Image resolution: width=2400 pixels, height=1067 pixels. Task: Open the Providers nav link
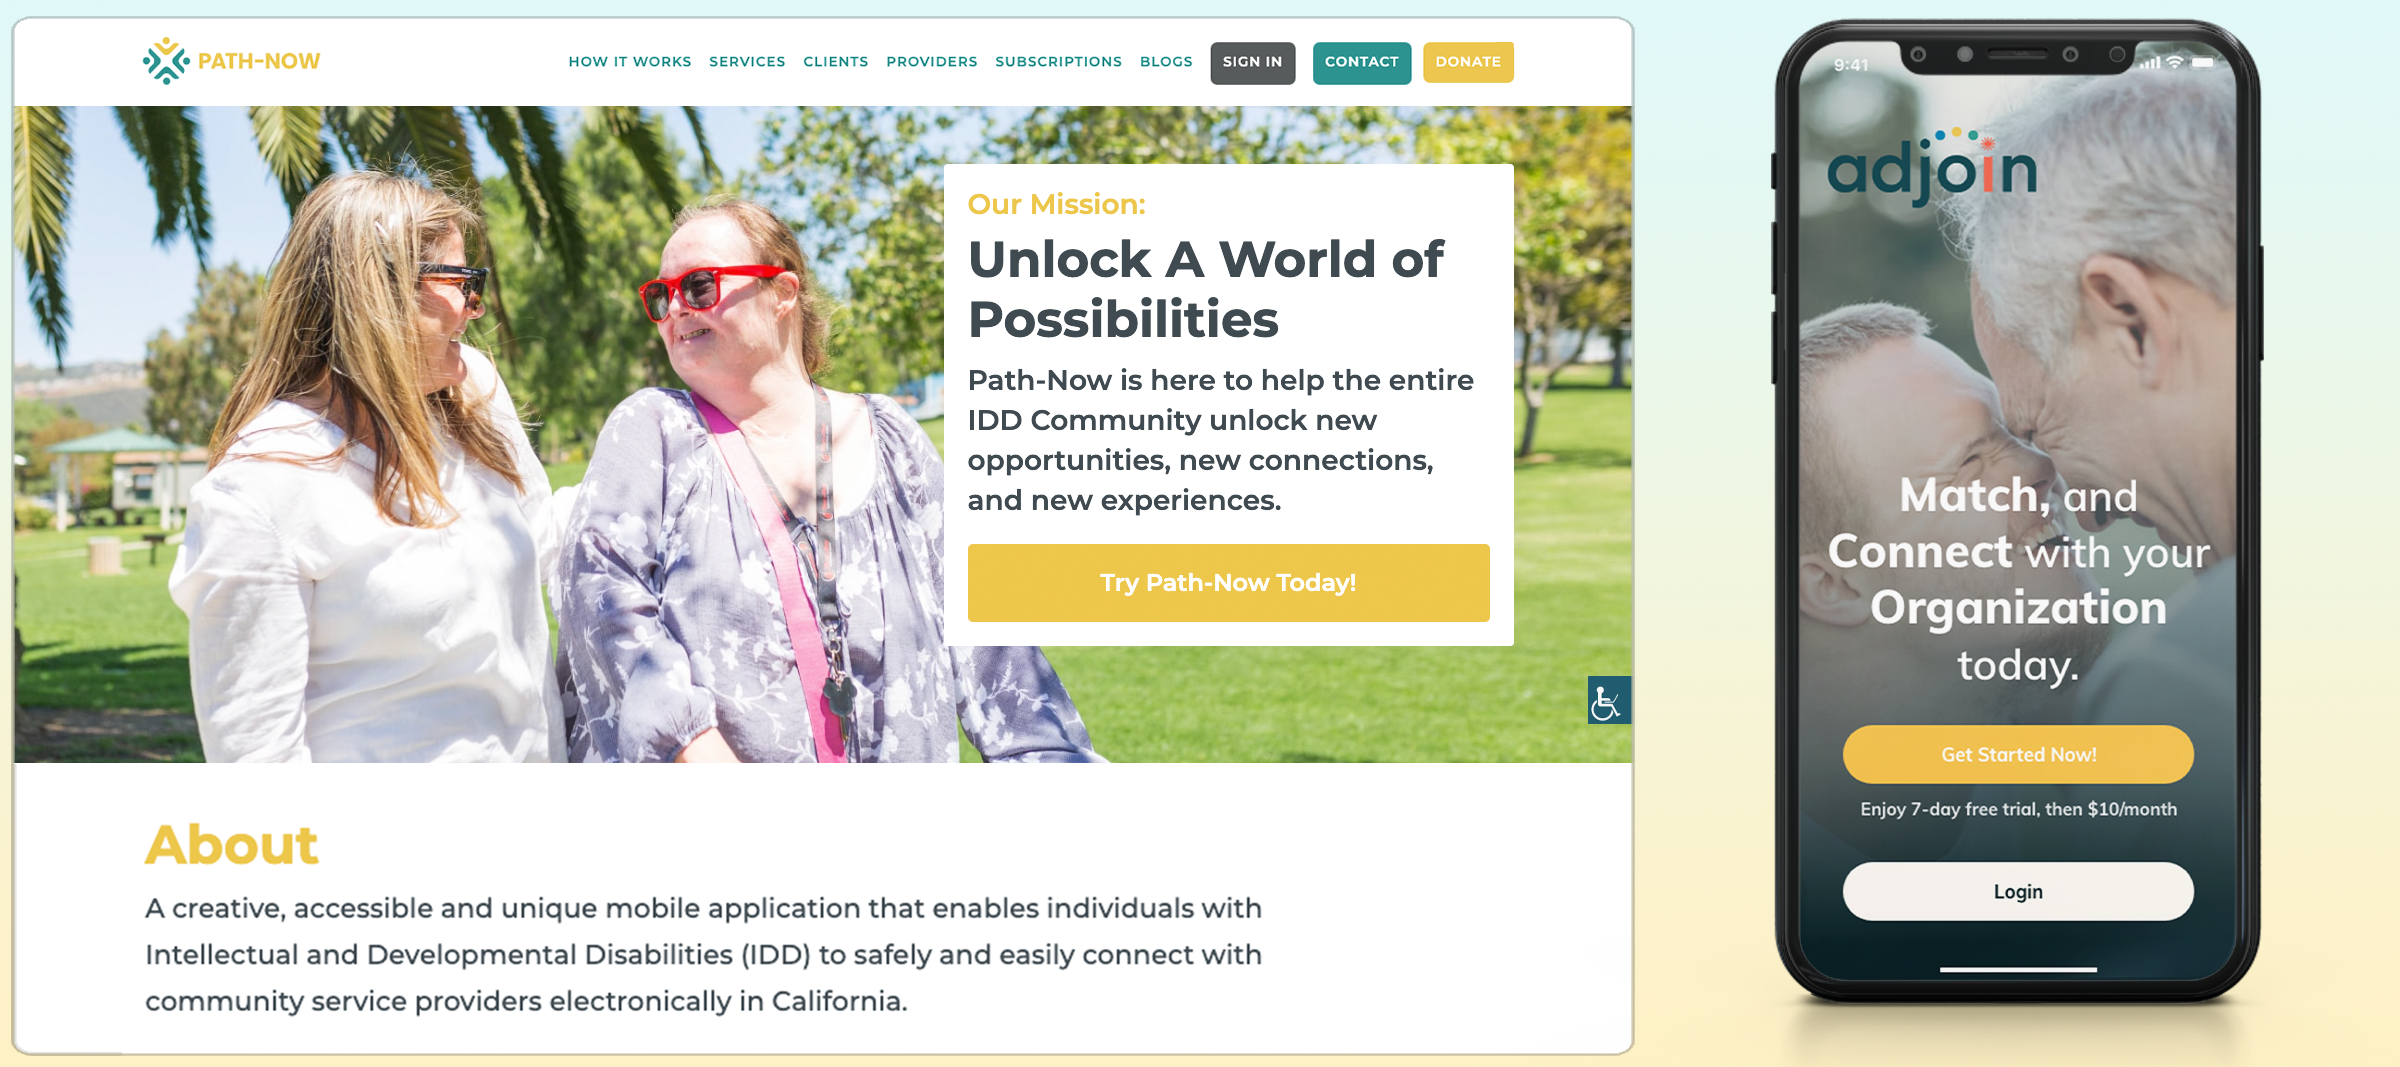(931, 62)
